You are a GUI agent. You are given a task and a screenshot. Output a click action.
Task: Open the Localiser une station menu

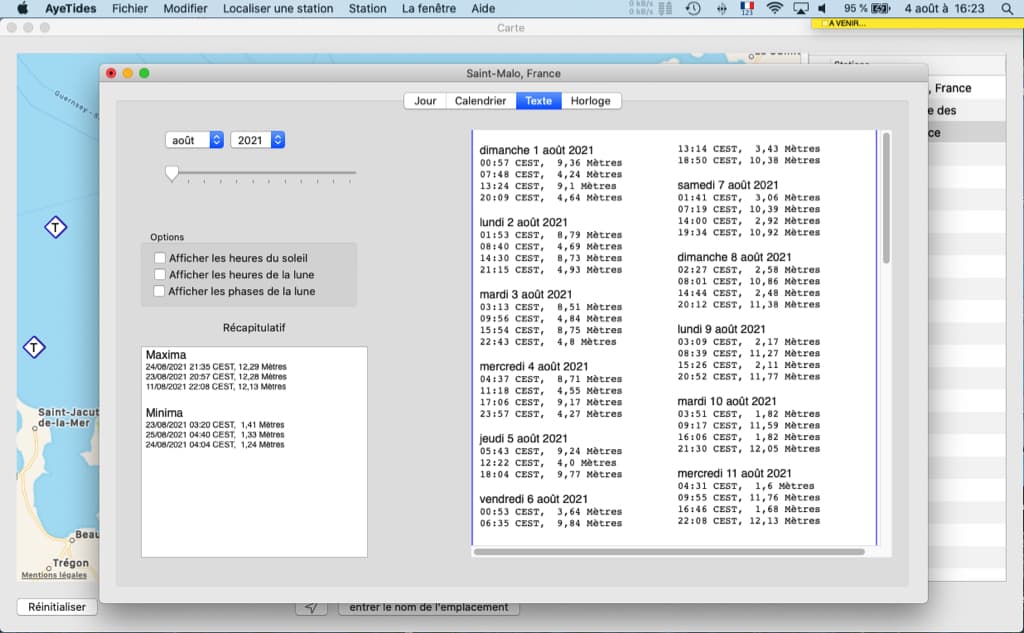(278, 8)
